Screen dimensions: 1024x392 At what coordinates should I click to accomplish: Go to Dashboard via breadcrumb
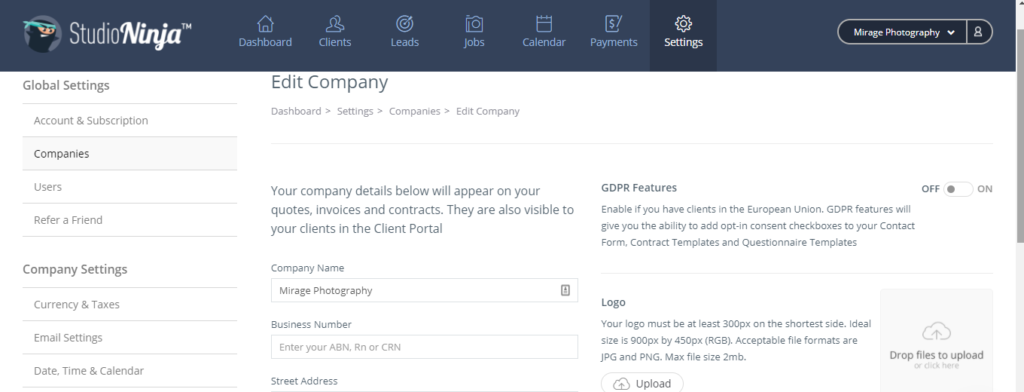click(296, 111)
